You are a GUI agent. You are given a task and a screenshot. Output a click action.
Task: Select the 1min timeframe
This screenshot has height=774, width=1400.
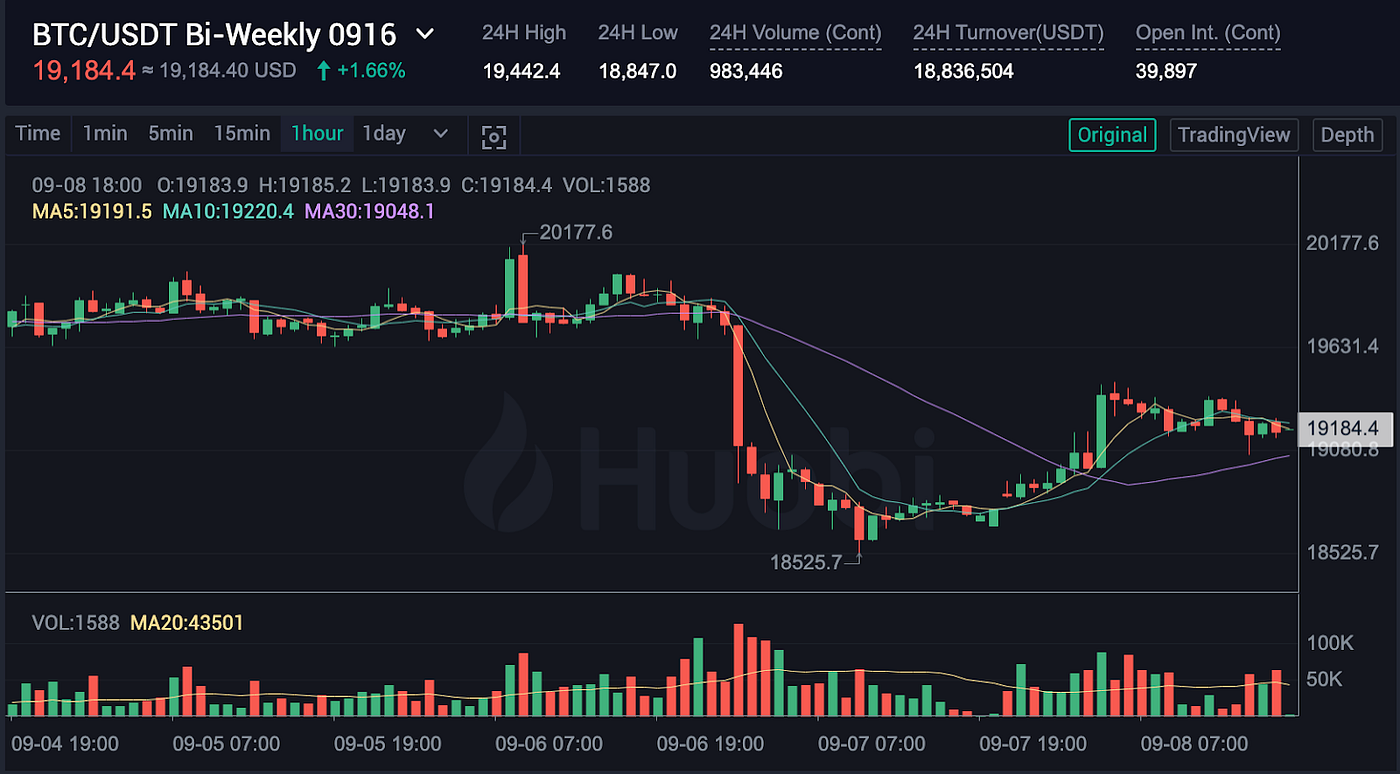pos(104,133)
